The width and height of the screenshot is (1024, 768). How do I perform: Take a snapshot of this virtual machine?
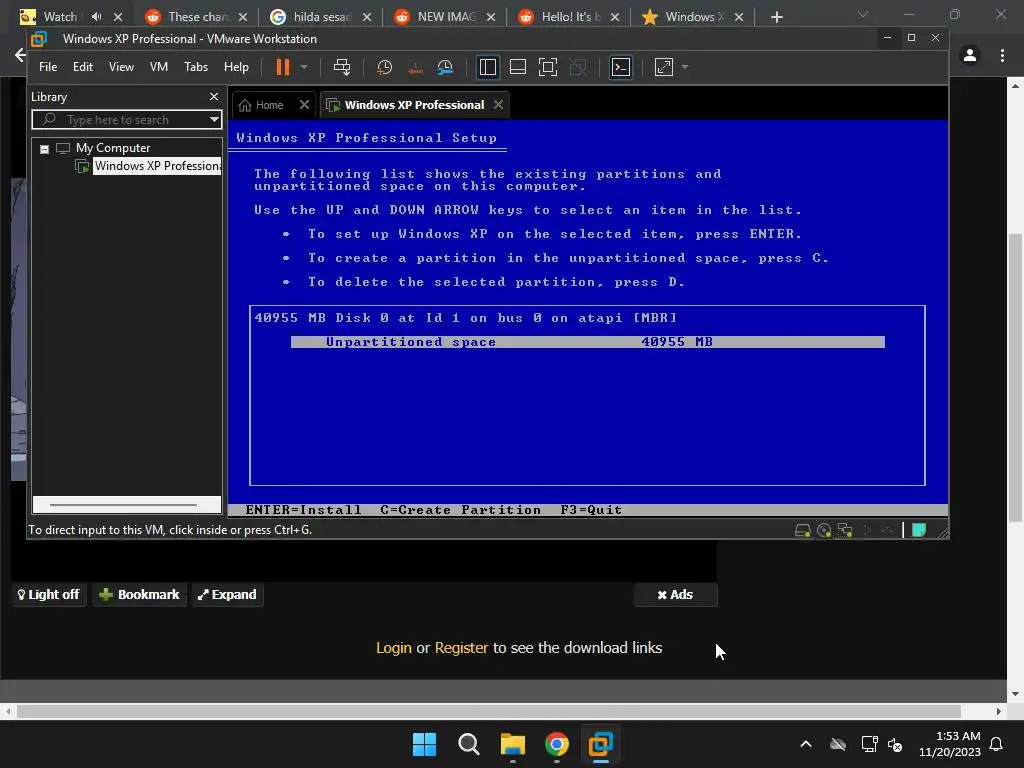coord(384,67)
